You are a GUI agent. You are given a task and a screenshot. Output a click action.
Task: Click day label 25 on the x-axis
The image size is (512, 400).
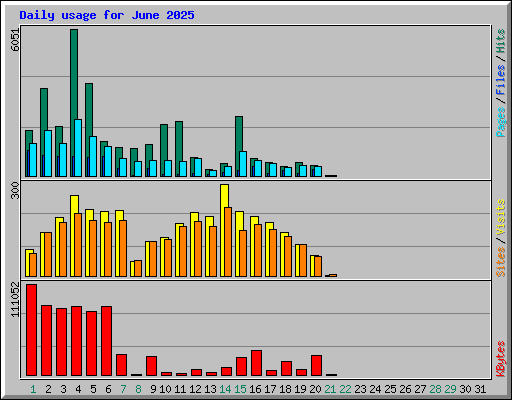click(x=390, y=389)
